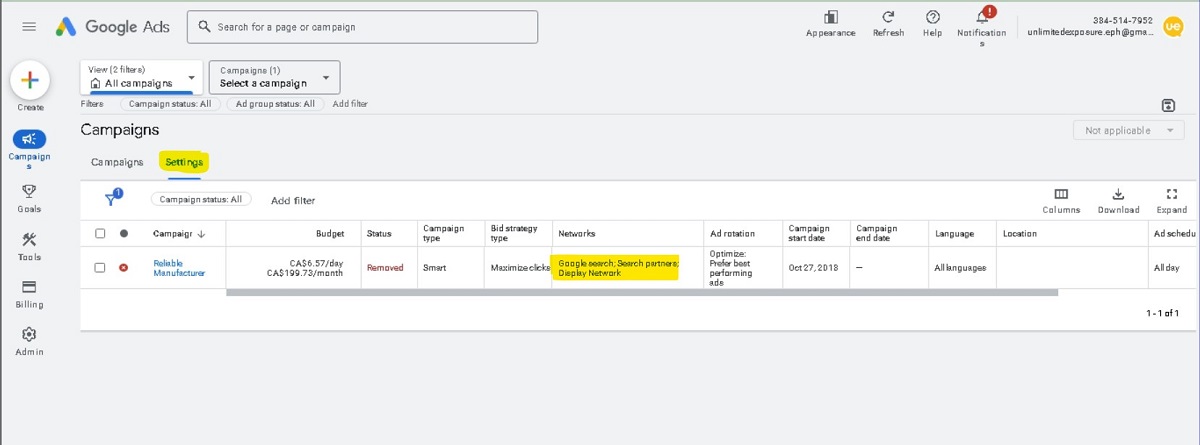Select the Reliable Manufacturer row checkbox
The width and height of the screenshot is (1200, 445).
click(100, 268)
